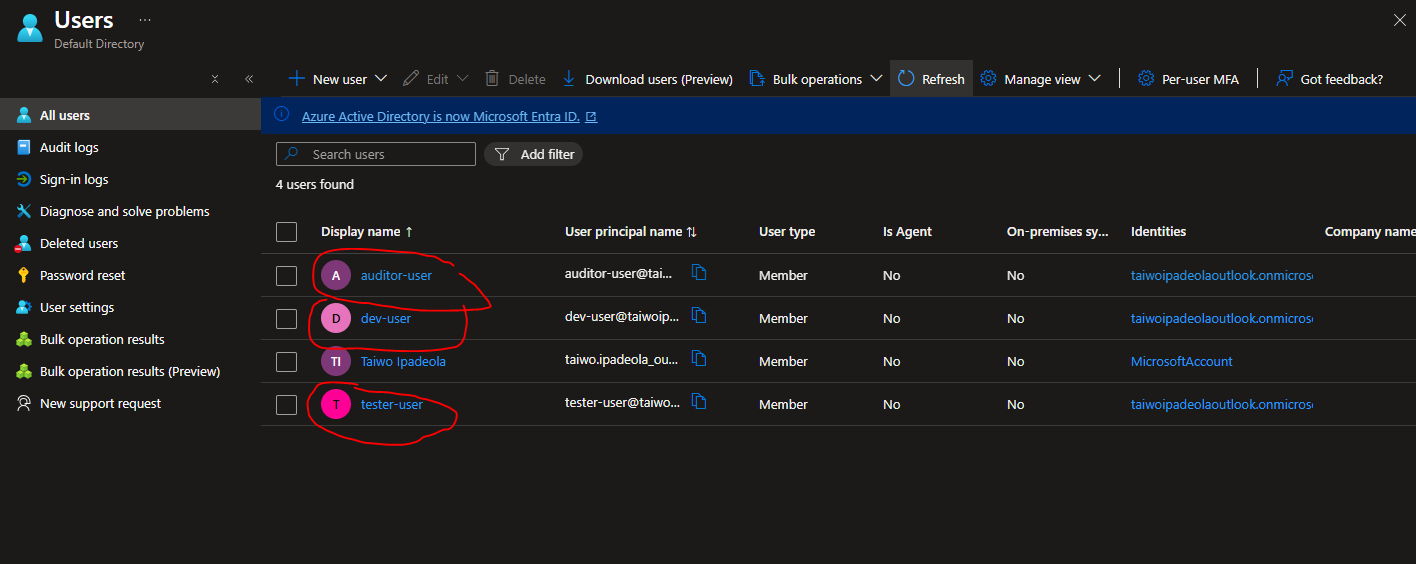Click Add filter button
This screenshot has height=564, width=1416.
pyautogui.click(x=534, y=154)
